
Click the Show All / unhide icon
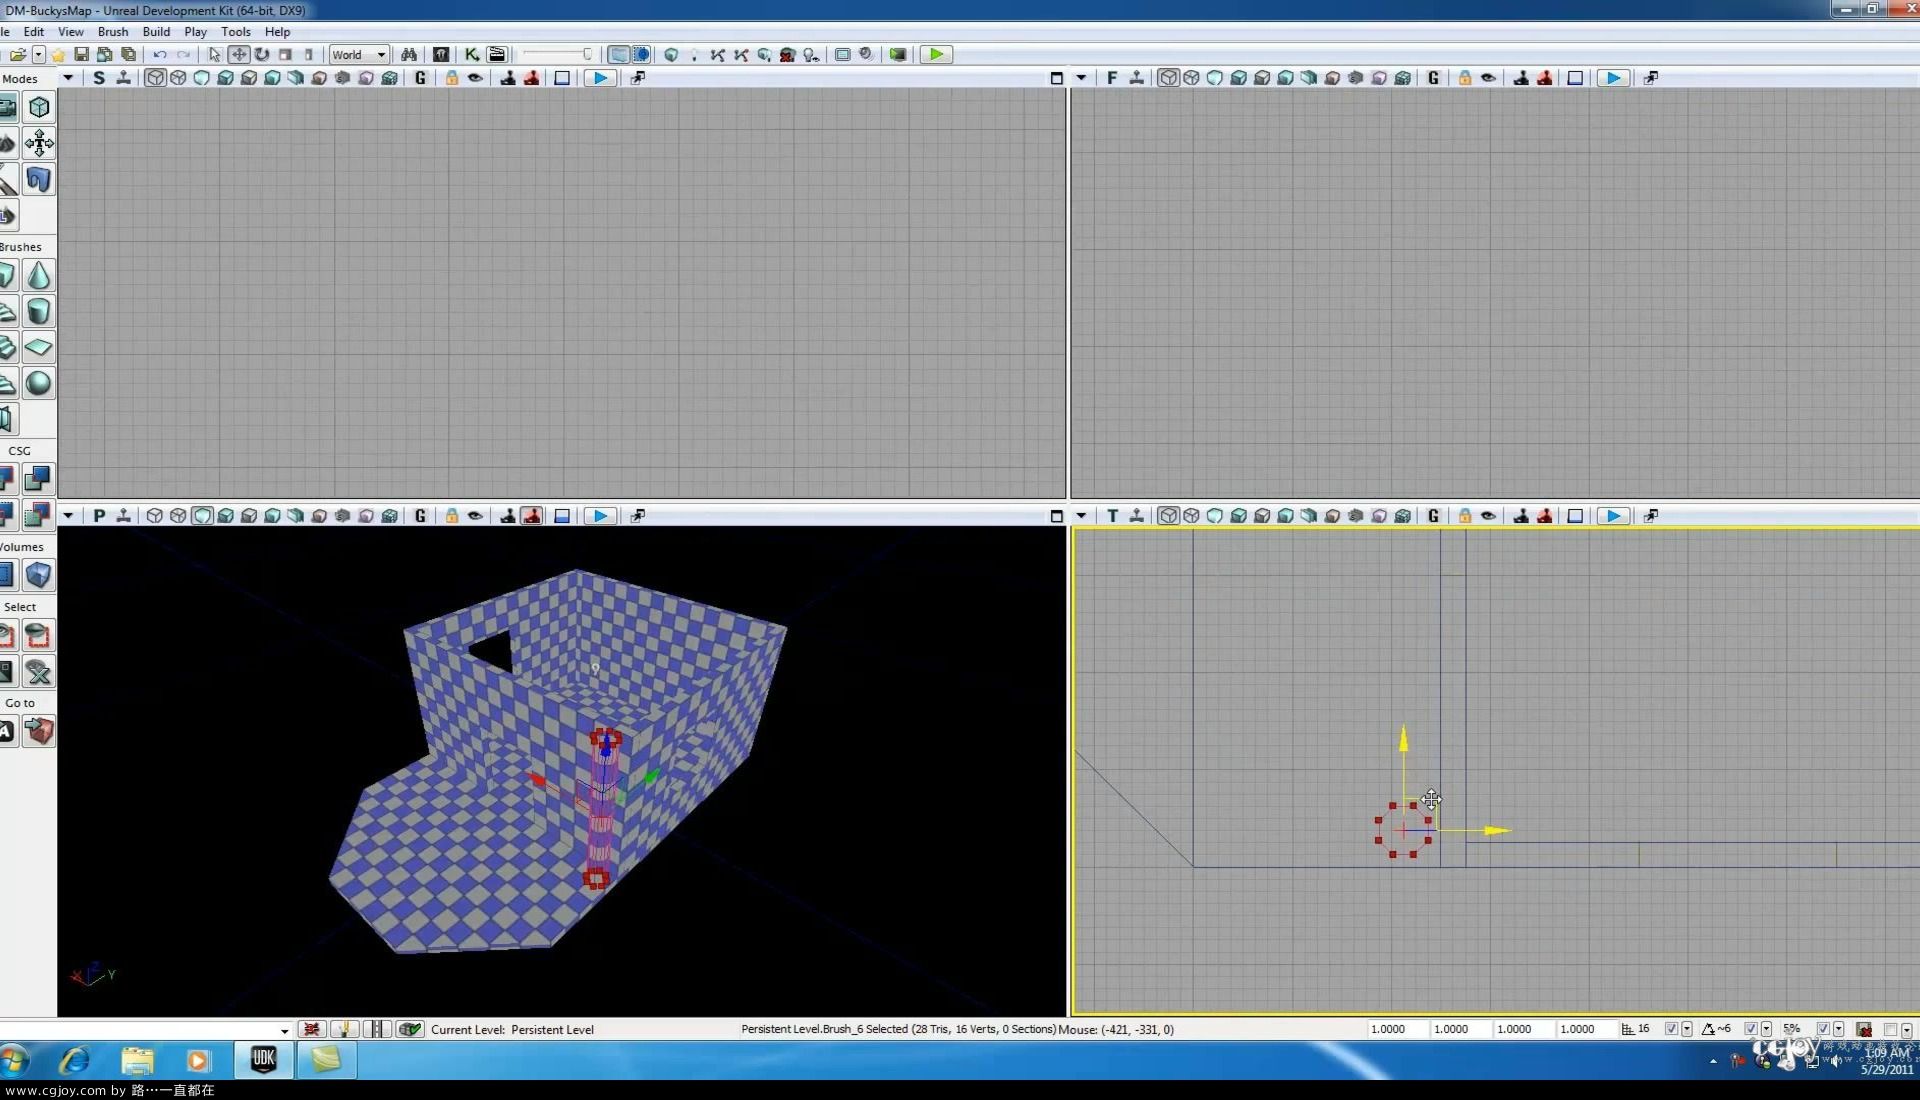(39, 672)
